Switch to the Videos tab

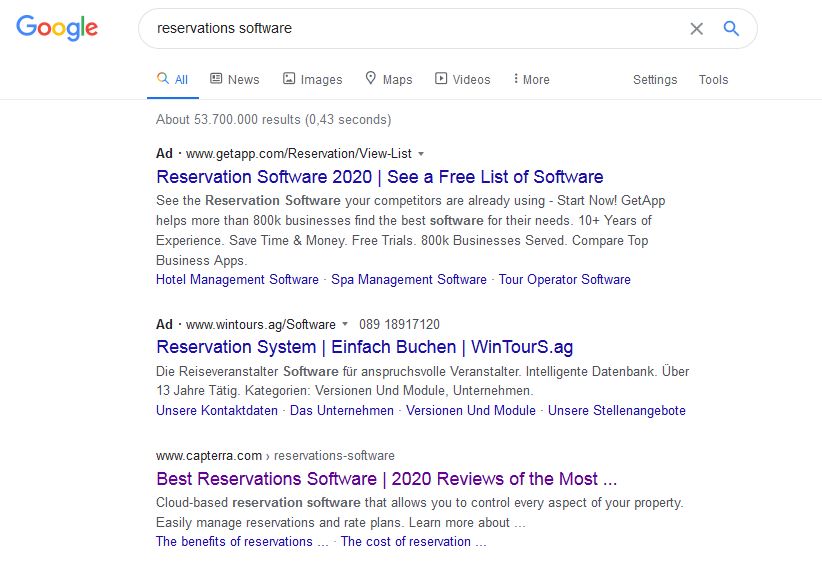tap(462, 80)
